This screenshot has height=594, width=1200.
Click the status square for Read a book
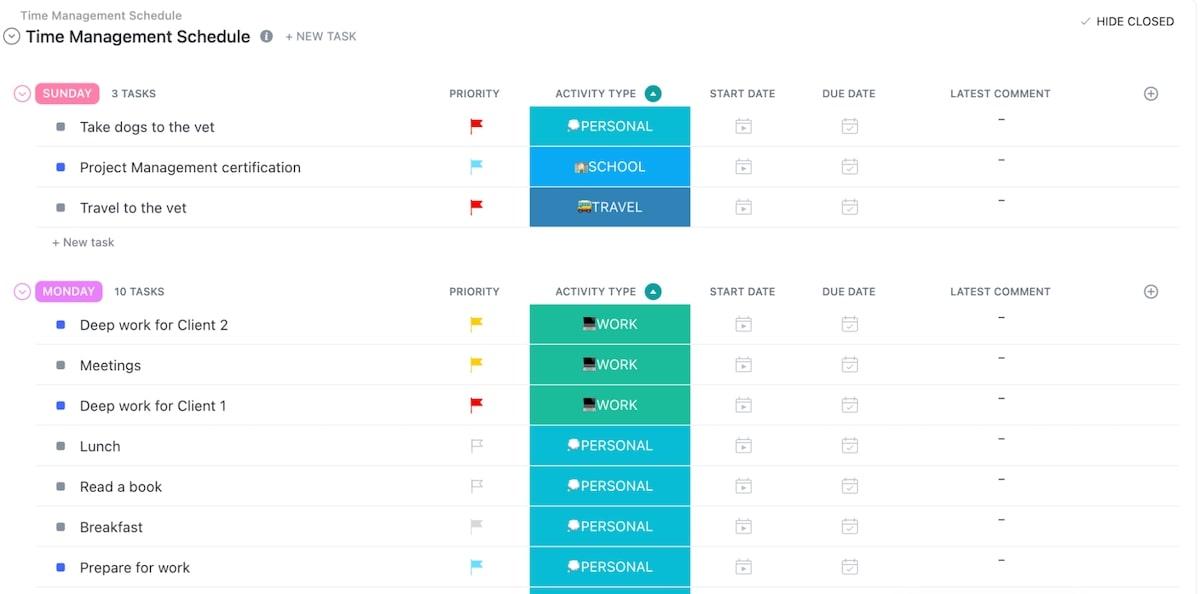tap(61, 487)
